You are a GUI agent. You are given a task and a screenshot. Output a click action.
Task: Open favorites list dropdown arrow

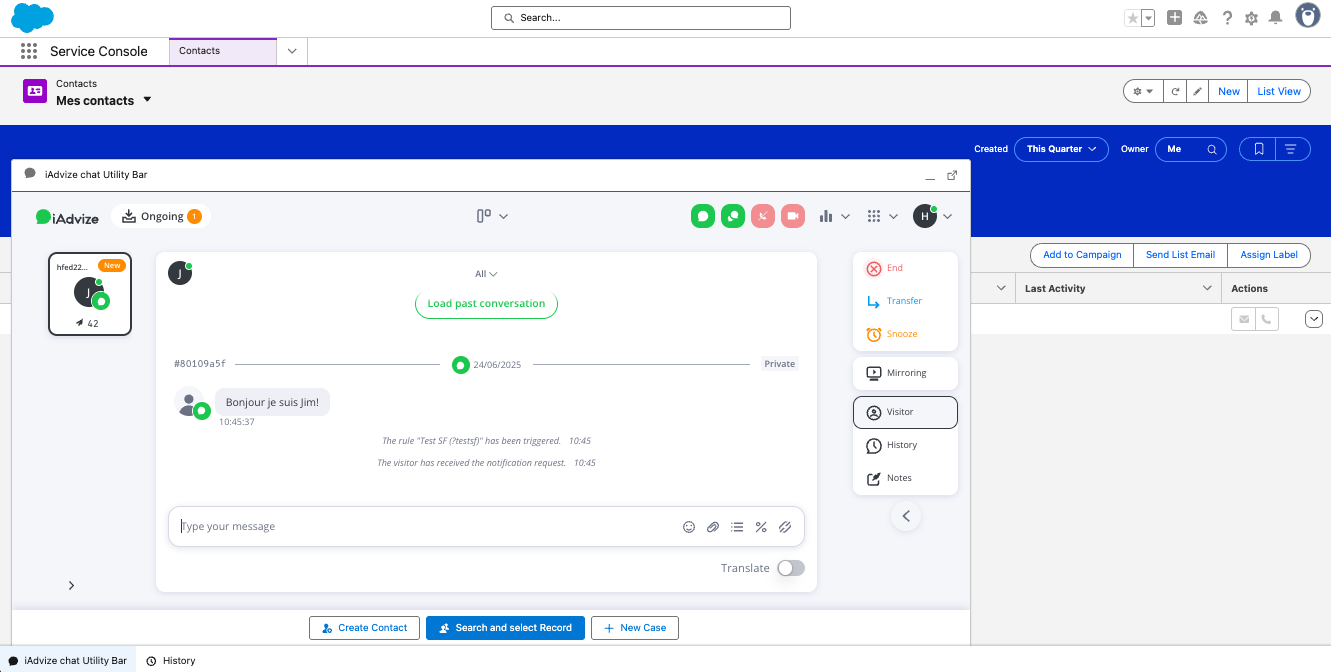tap(1148, 18)
